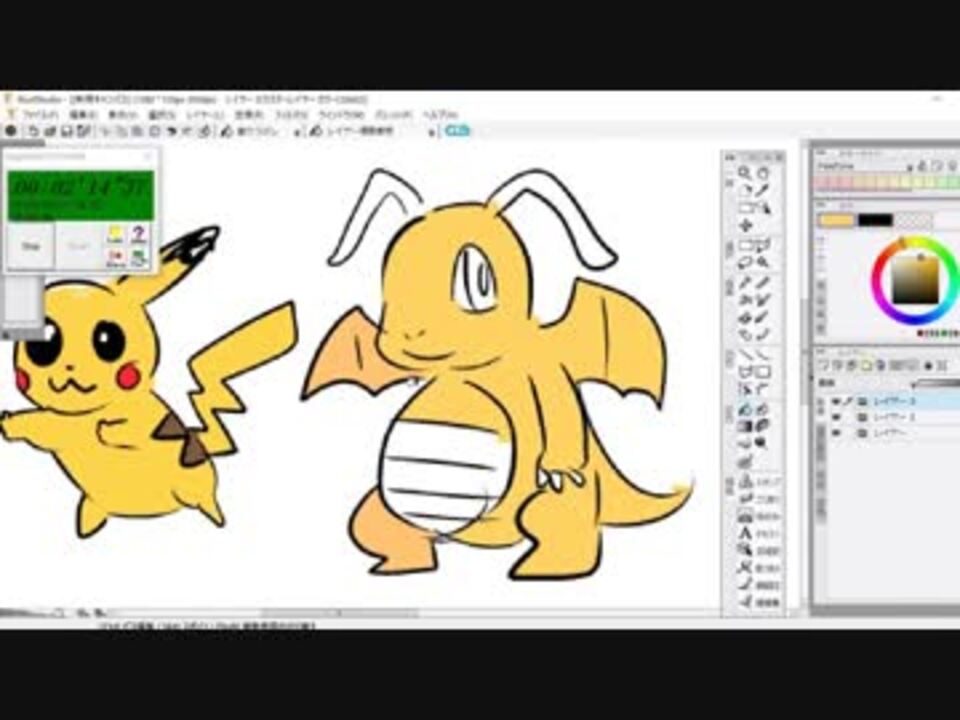Image resolution: width=960 pixels, height=720 pixels.
Task: Select the rectangle selection tool
Action: (x=745, y=246)
